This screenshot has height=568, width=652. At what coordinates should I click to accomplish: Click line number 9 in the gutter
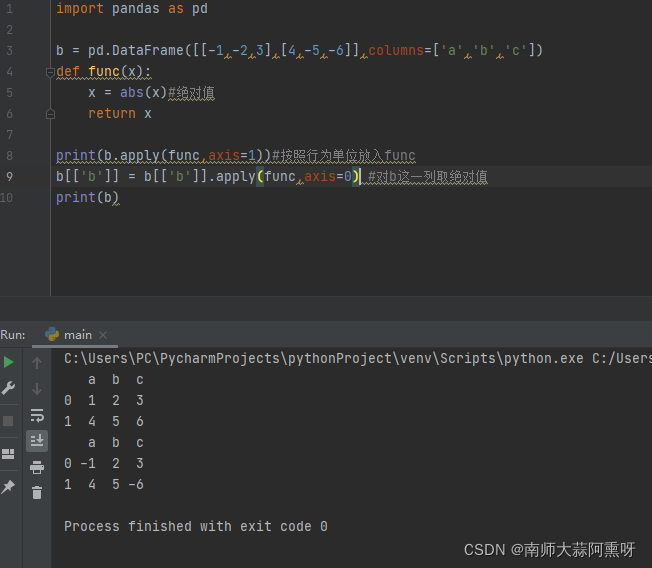point(10,176)
